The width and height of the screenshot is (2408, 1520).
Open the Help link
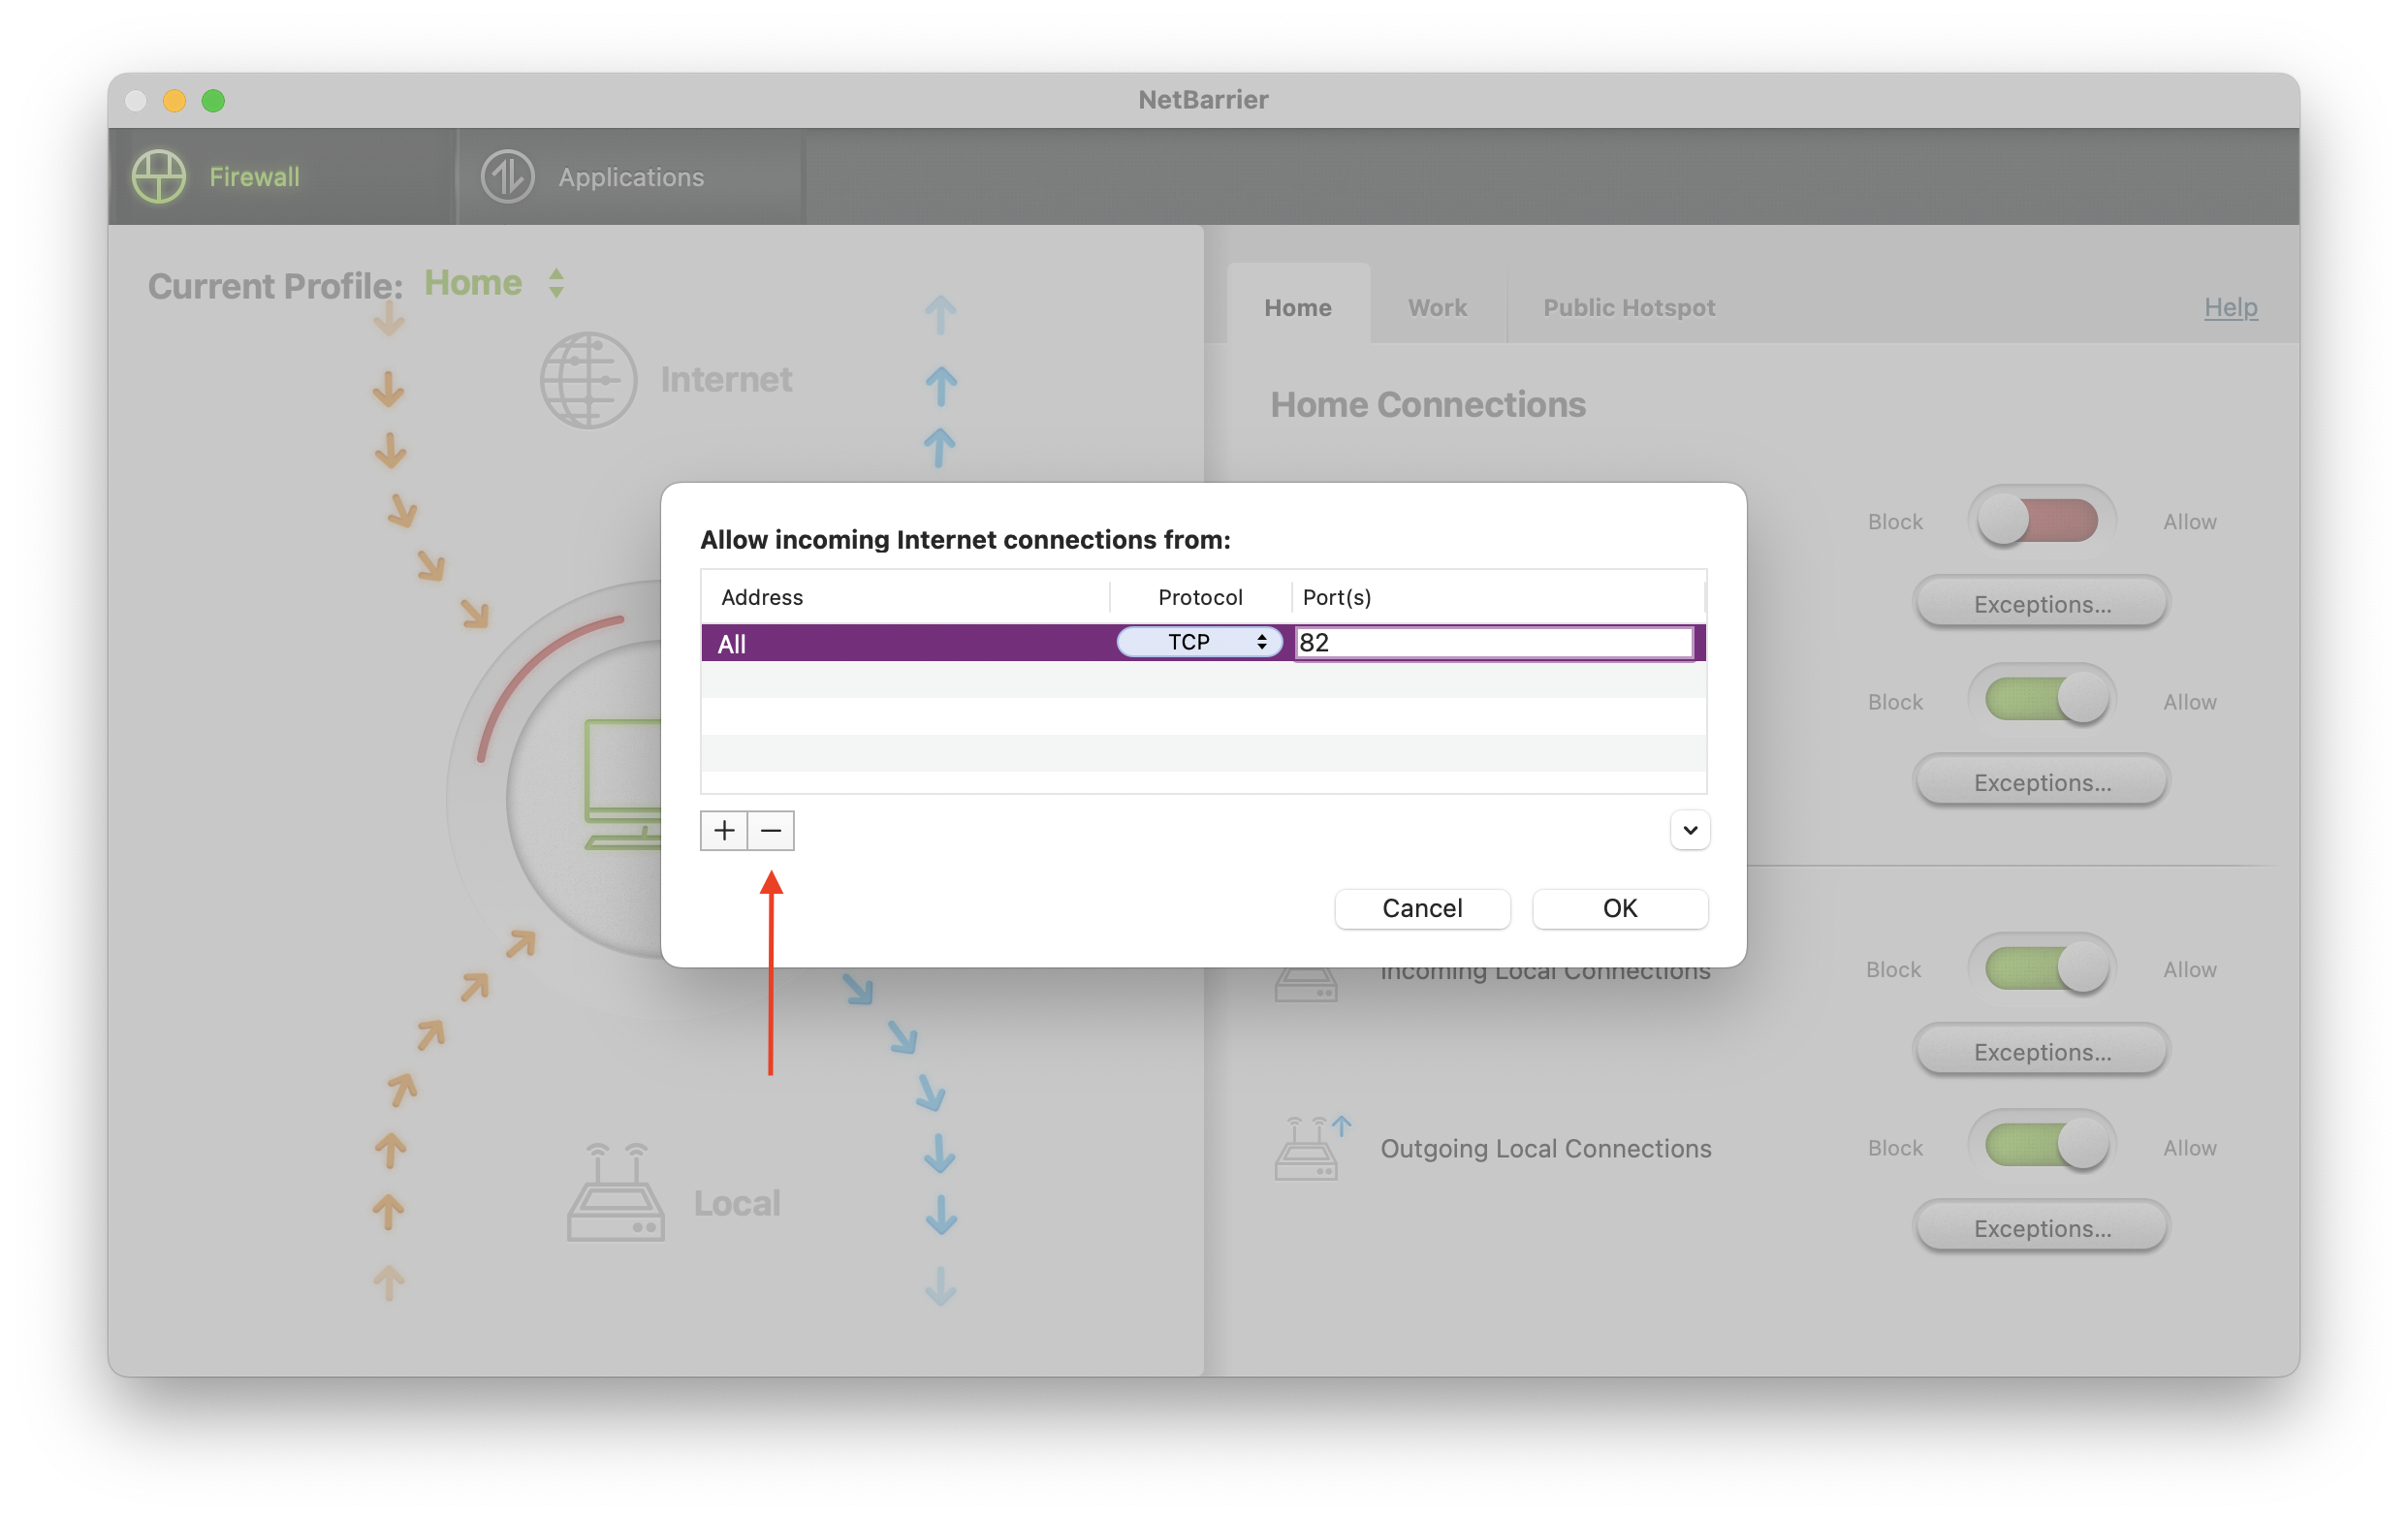pos(2230,307)
